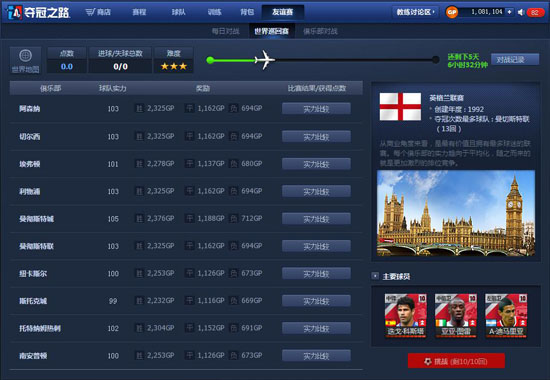Click the 夺冠之路 game logo
Image resolution: width=550 pixels, height=380 pixels.
39,13
